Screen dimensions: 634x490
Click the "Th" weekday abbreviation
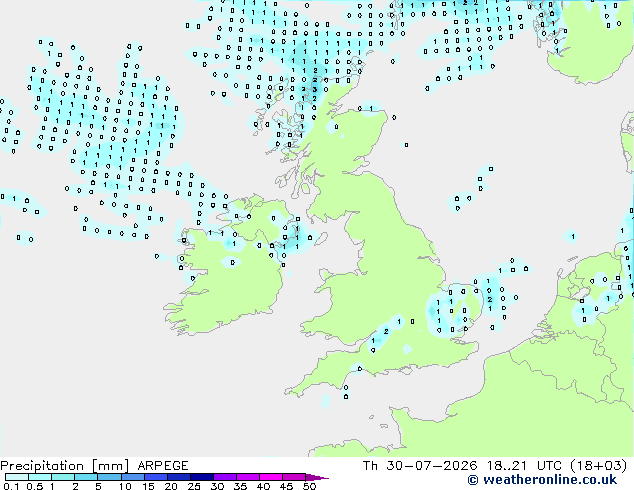pyautogui.click(x=370, y=466)
